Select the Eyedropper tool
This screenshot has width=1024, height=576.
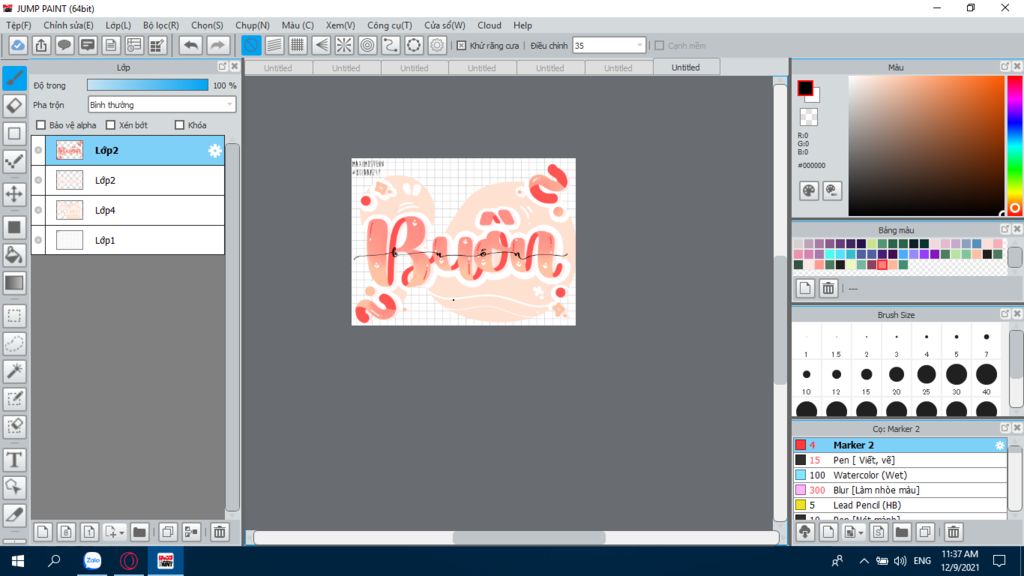[x=14, y=515]
